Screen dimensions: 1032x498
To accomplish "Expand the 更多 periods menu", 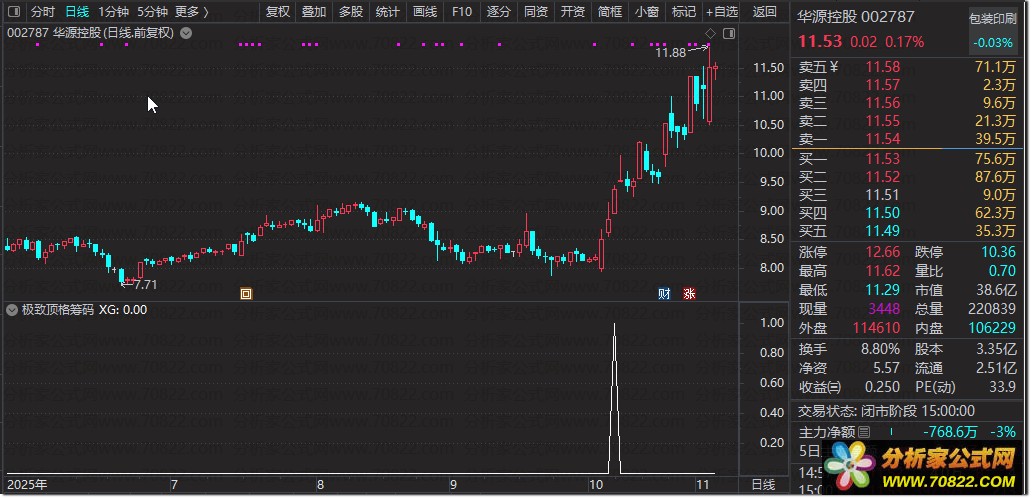I will click(192, 12).
